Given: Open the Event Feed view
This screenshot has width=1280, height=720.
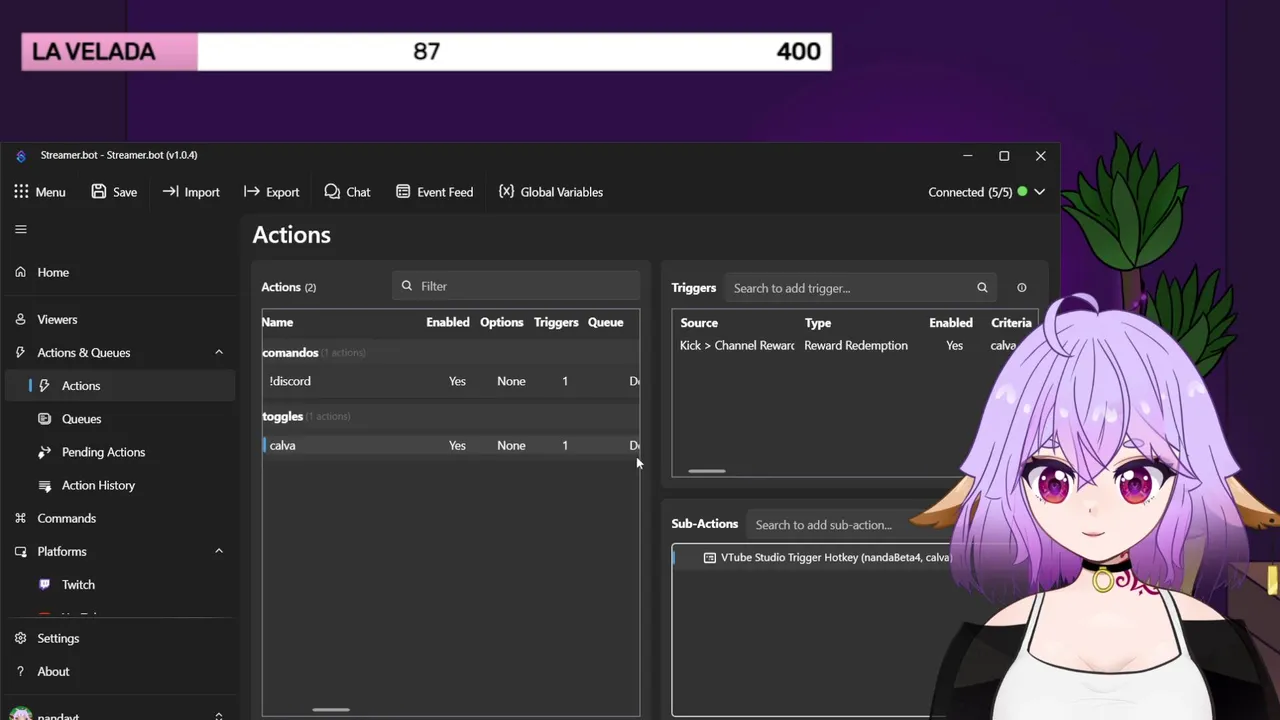Looking at the screenshot, I should (434, 192).
